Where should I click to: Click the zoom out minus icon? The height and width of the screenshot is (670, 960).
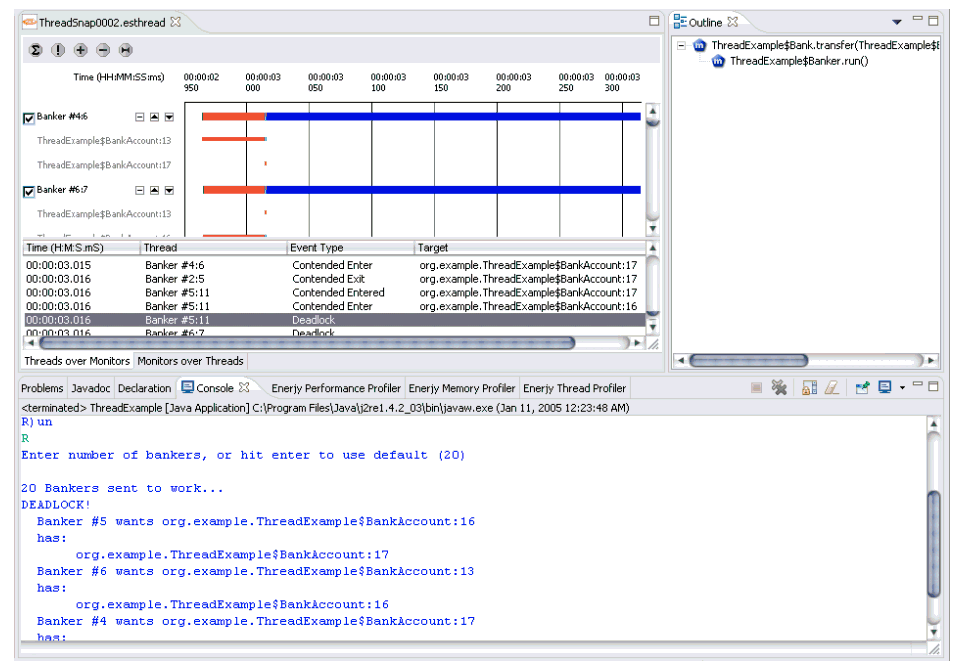pos(103,50)
